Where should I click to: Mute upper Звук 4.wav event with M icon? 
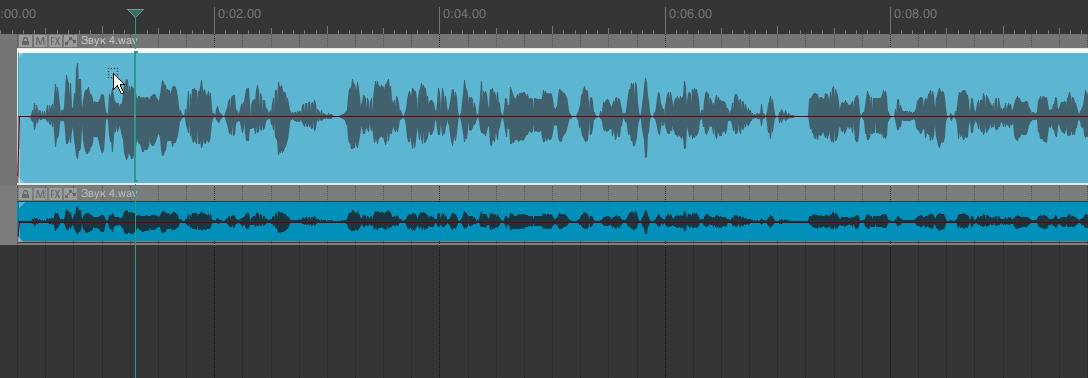click(x=40, y=41)
